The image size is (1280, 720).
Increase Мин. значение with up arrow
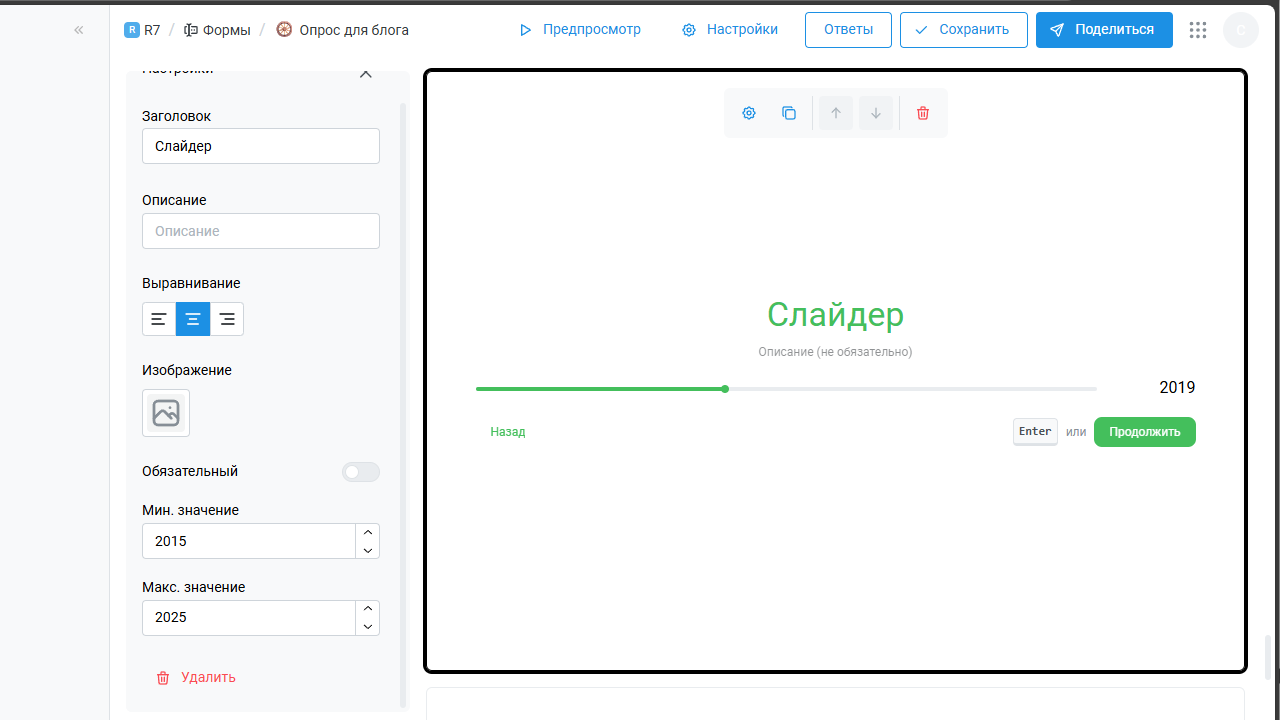[368, 532]
